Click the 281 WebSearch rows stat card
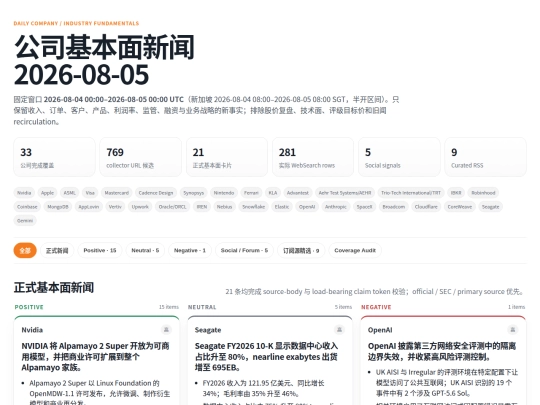 [313, 157]
